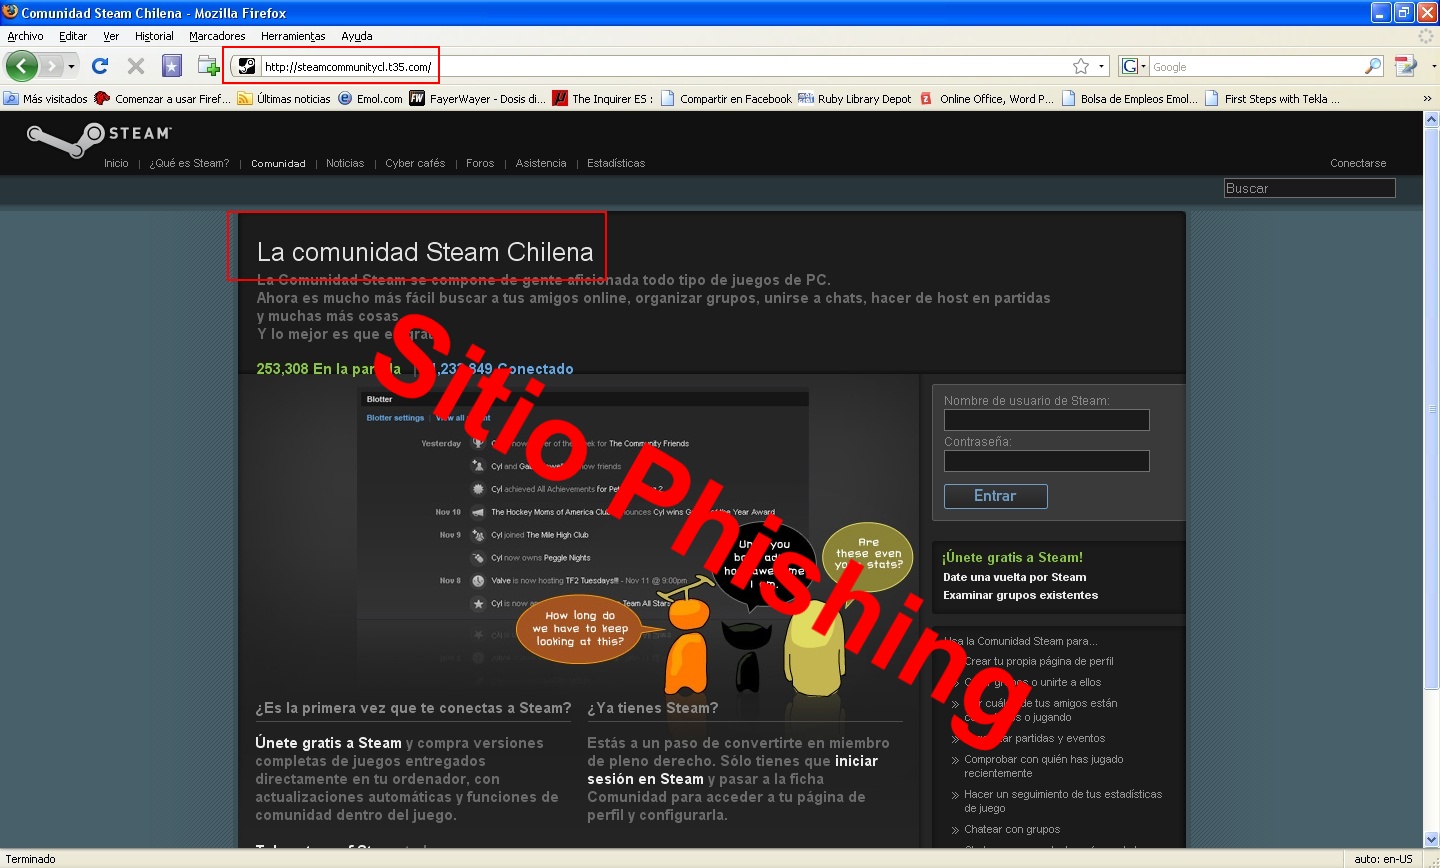Open the Historial menu

pos(154,36)
